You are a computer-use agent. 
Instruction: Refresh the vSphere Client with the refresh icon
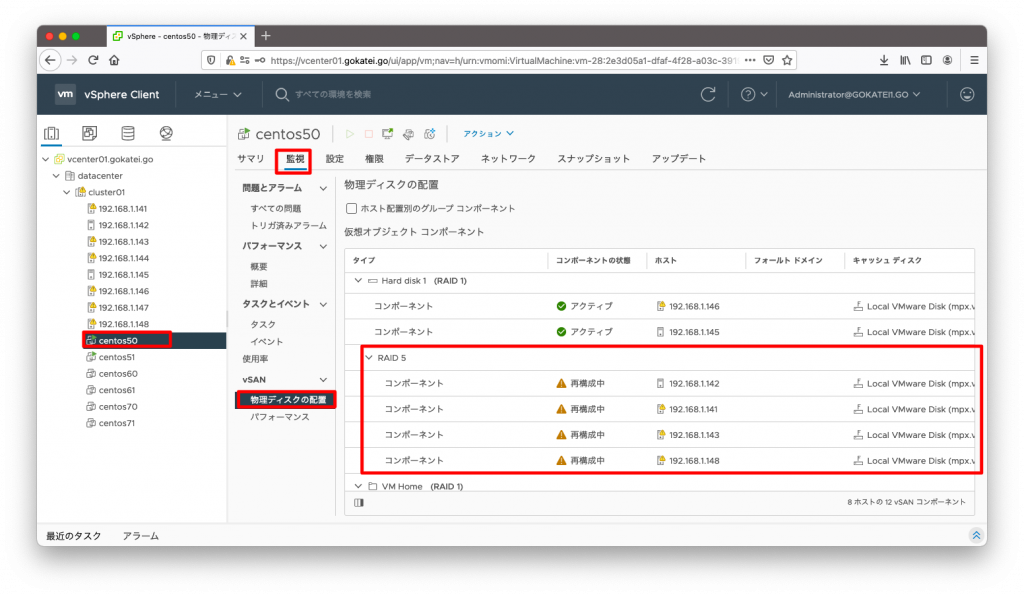709,94
